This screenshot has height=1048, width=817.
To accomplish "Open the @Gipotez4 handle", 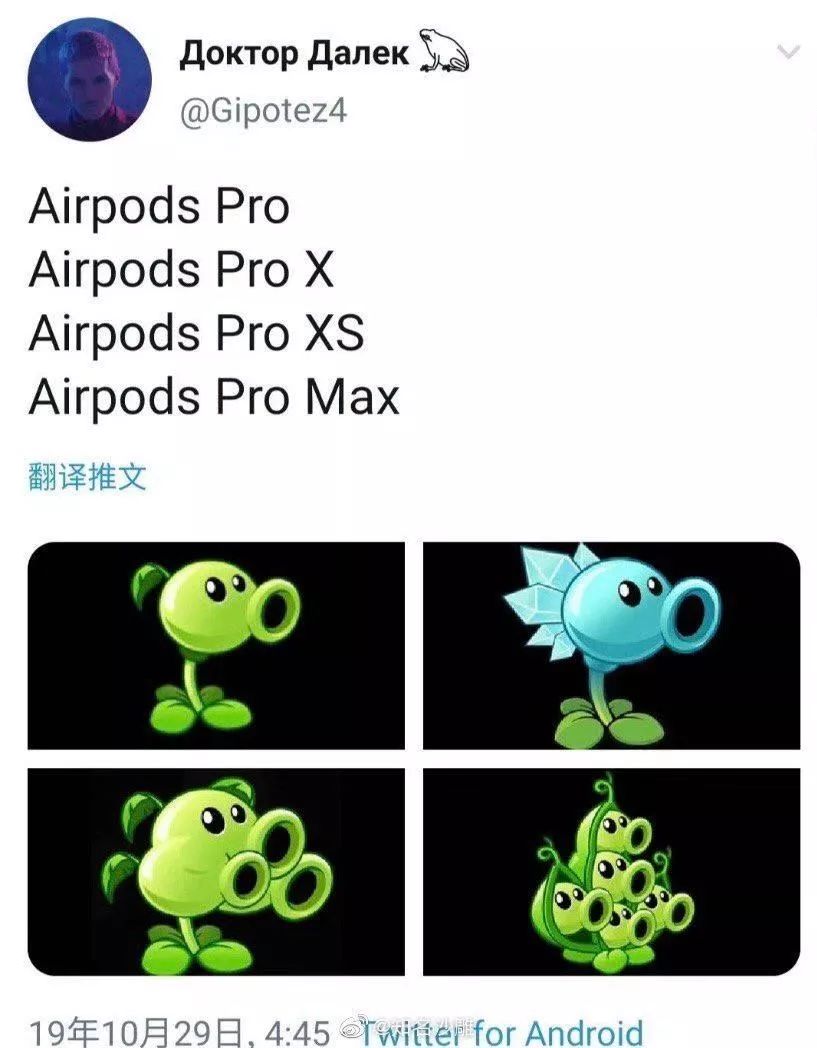I will 263,110.
